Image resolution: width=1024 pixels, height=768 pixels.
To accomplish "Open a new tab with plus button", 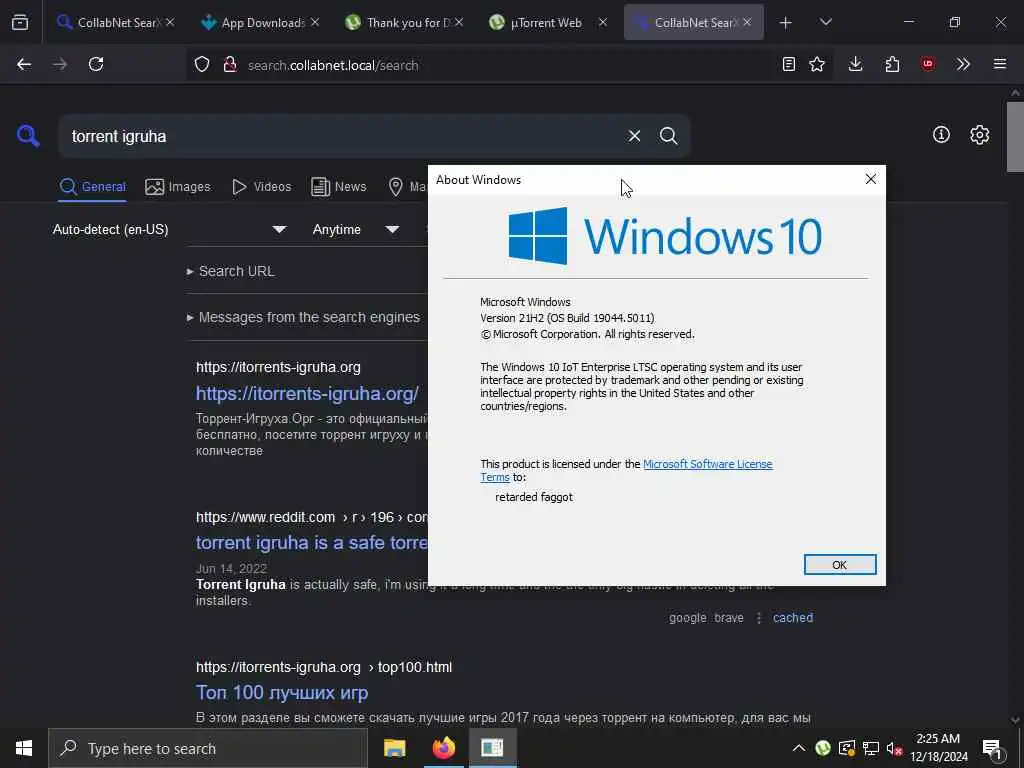I will tap(786, 23).
